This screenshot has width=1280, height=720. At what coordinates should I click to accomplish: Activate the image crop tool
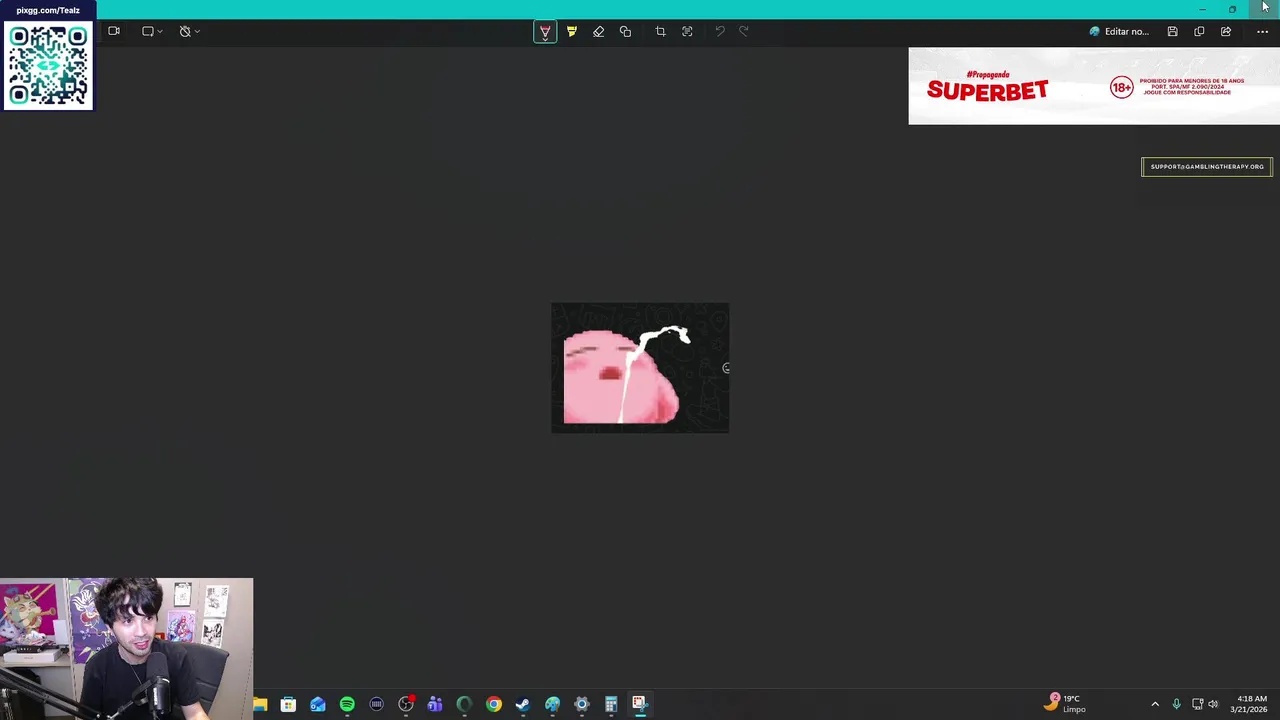click(660, 32)
